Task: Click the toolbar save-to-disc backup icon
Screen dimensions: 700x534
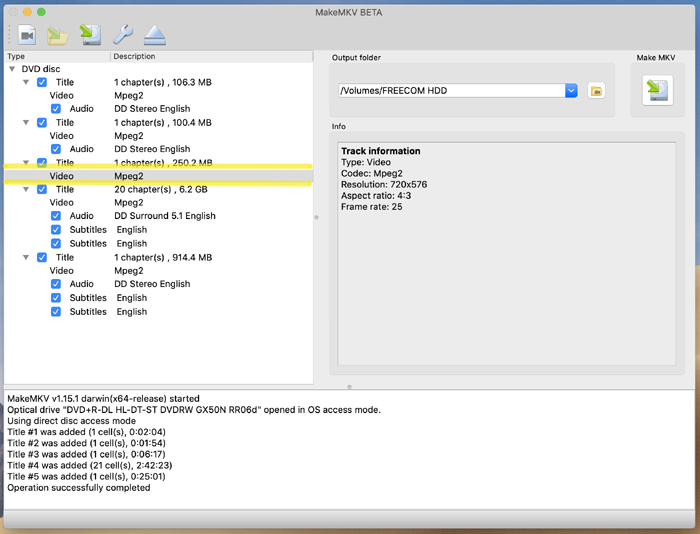Action: (x=90, y=35)
